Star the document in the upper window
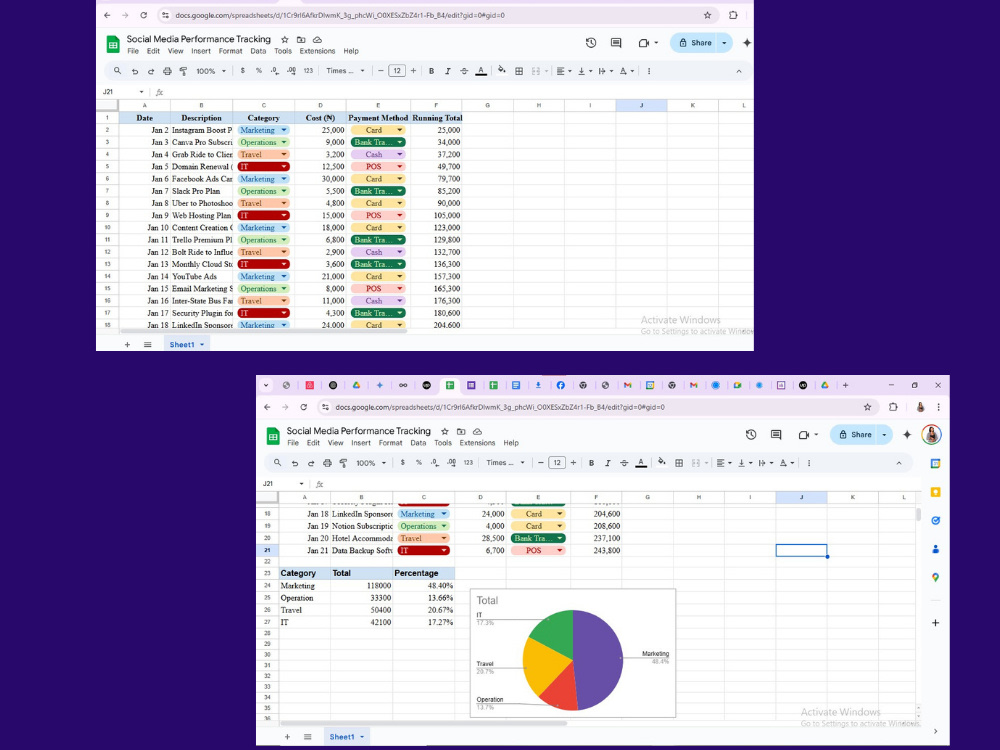Image resolution: width=1000 pixels, height=750 pixels. [x=284, y=40]
